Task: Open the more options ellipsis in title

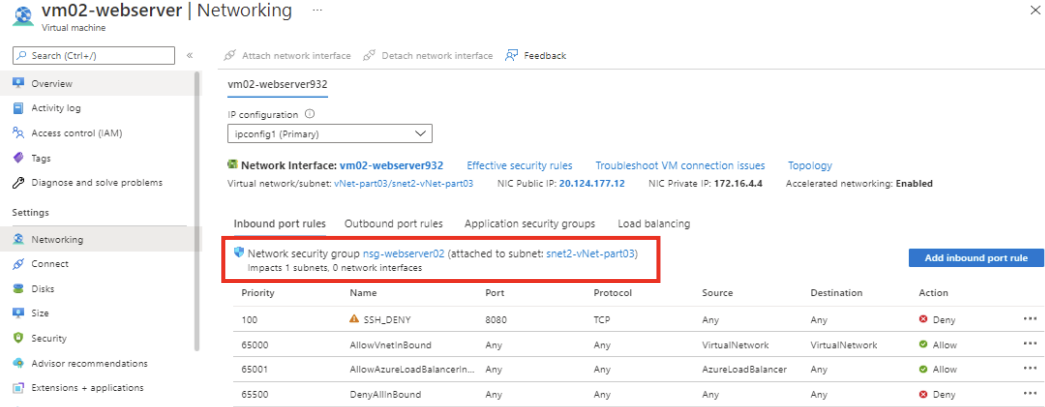Action: 317,11
